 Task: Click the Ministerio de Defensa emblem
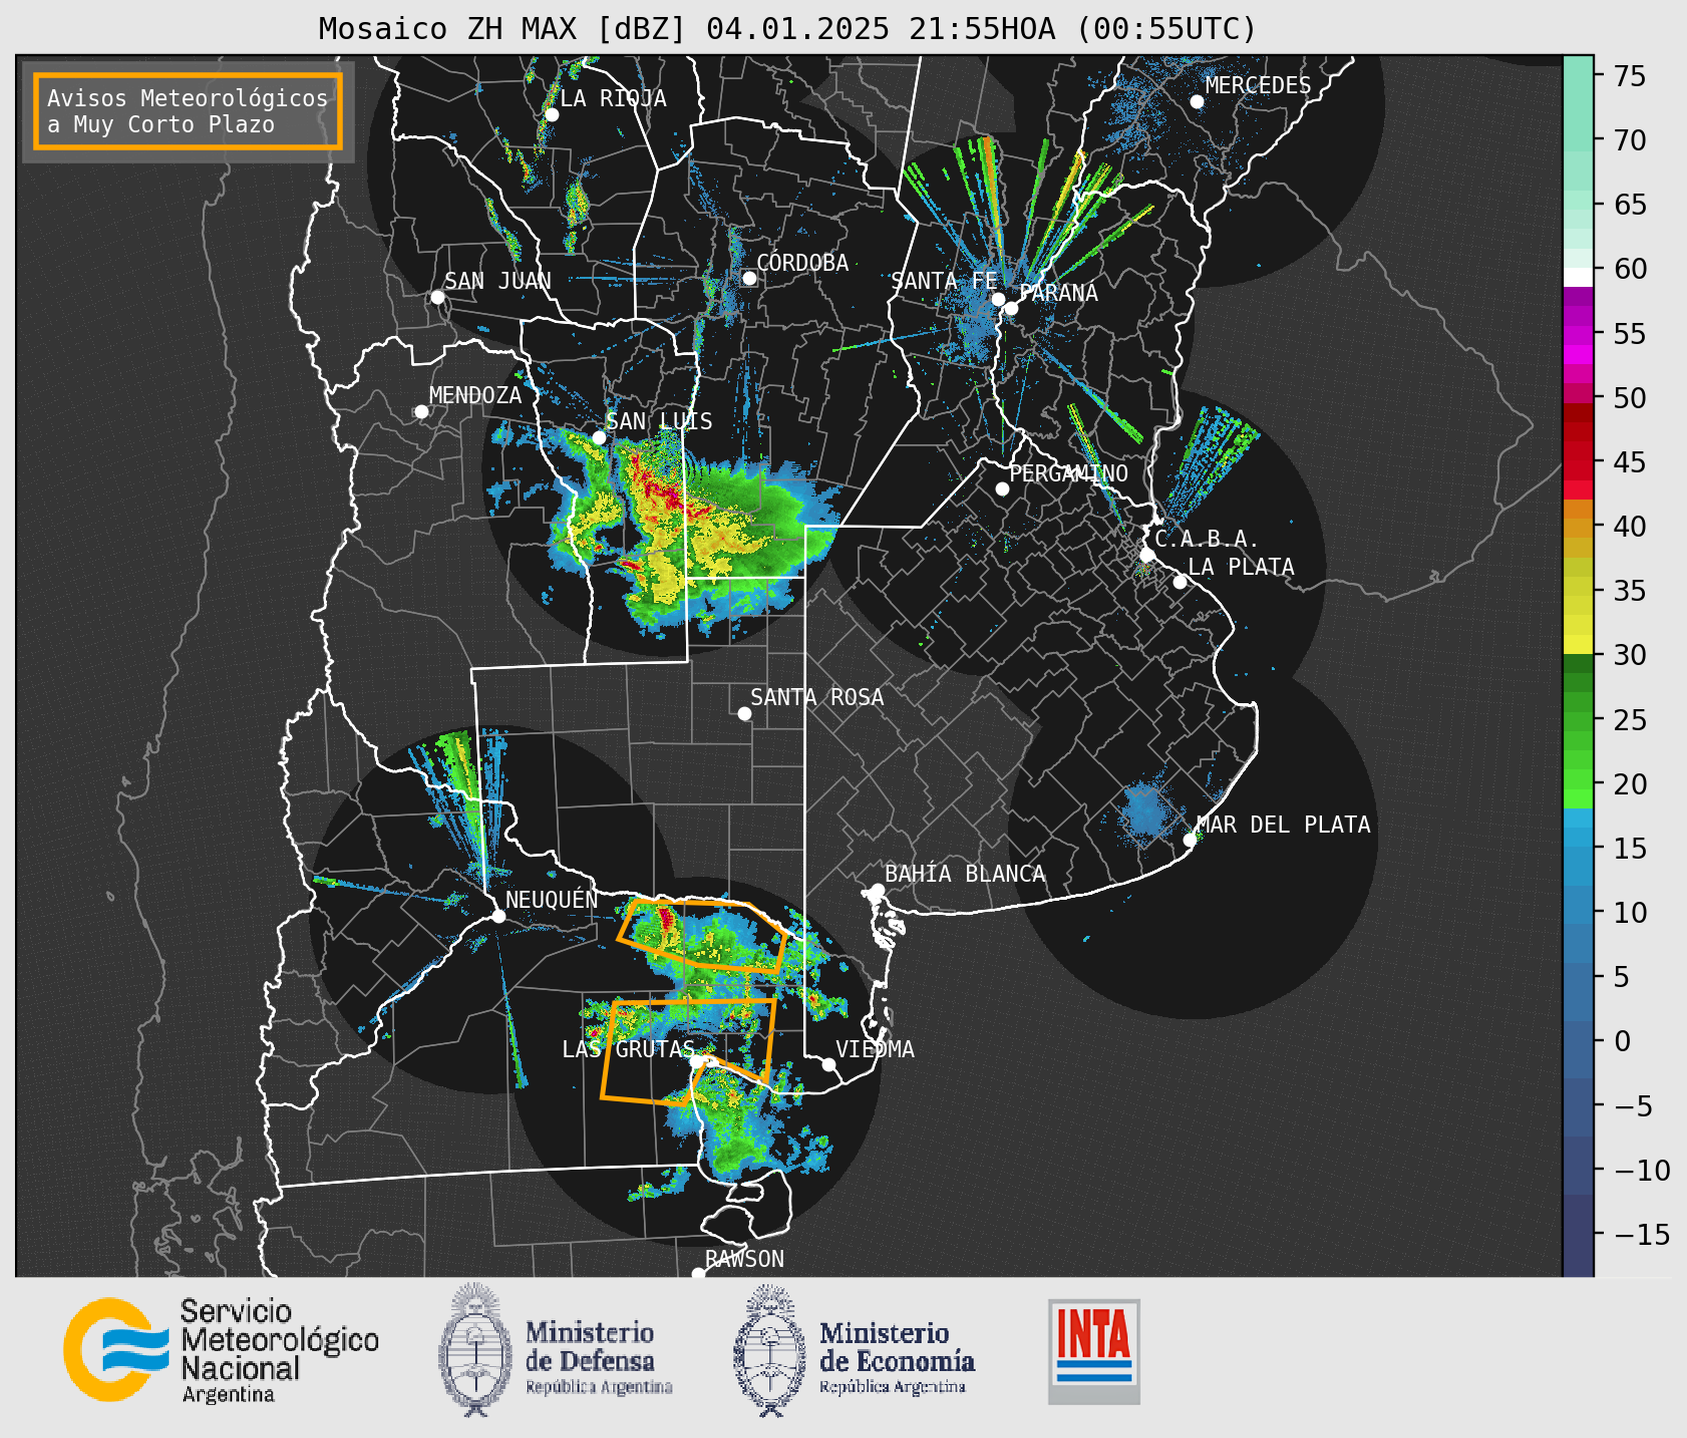click(x=474, y=1349)
